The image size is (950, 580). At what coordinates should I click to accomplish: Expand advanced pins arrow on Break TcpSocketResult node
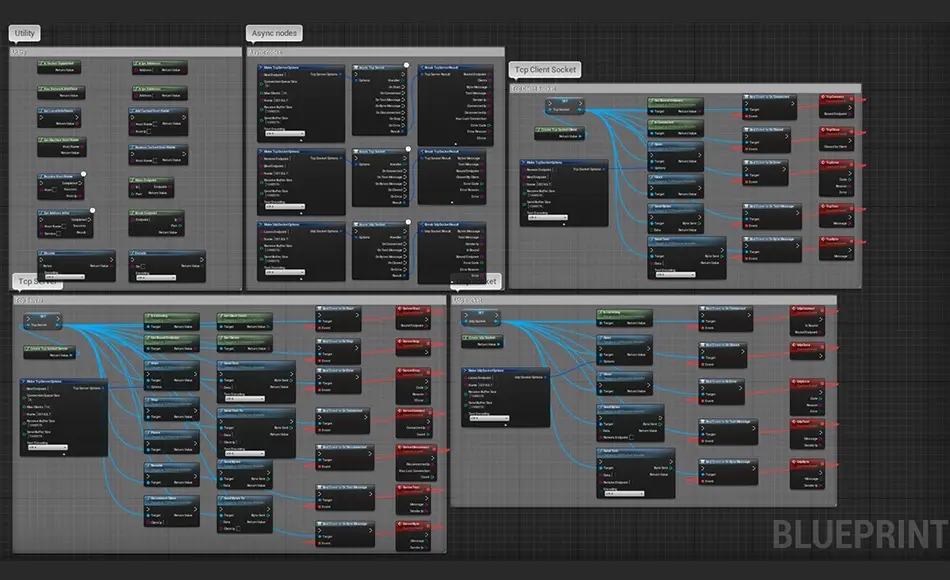(452, 202)
